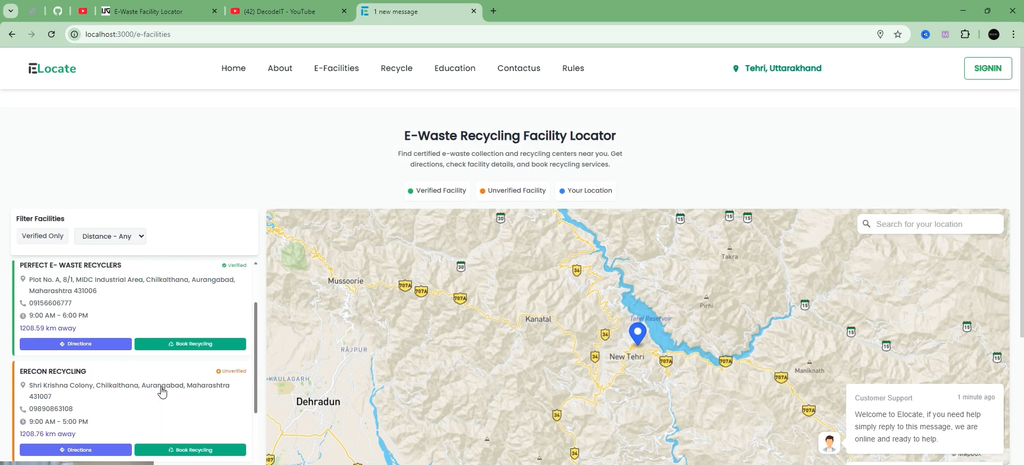Click the location permission icon in address bar
Image resolution: width=1024 pixels, height=465 pixels.
click(x=880, y=34)
